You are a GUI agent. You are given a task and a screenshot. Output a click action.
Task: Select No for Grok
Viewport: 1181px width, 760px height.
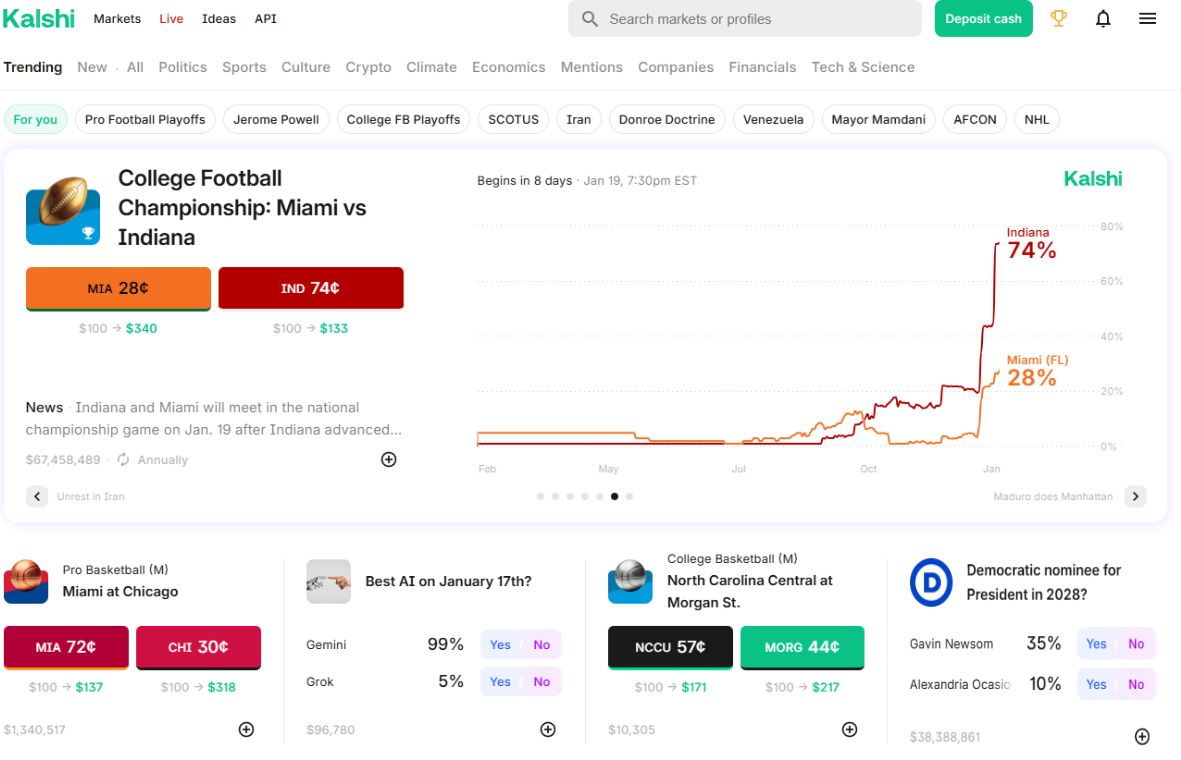pos(542,682)
